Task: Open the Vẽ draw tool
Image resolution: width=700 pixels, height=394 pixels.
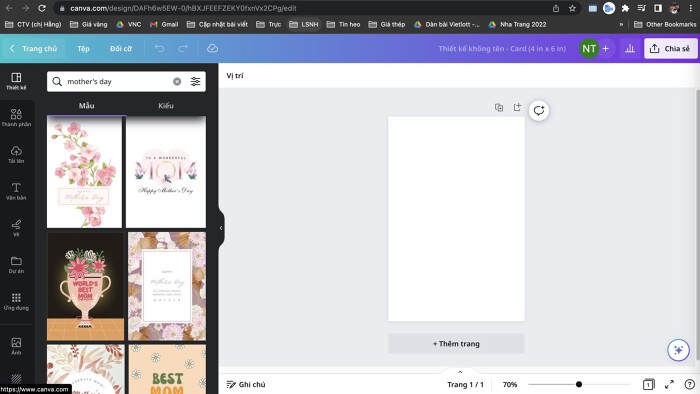Action: (x=16, y=228)
